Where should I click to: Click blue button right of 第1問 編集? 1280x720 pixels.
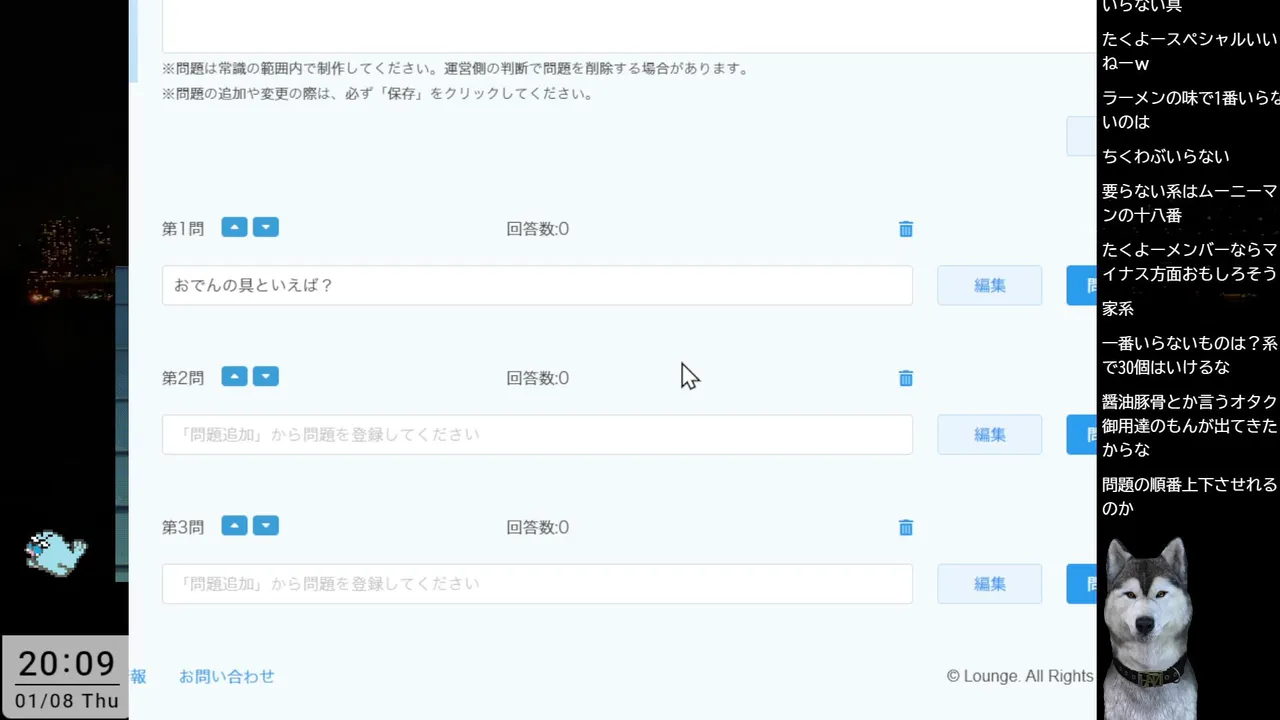tap(1082, 285)
